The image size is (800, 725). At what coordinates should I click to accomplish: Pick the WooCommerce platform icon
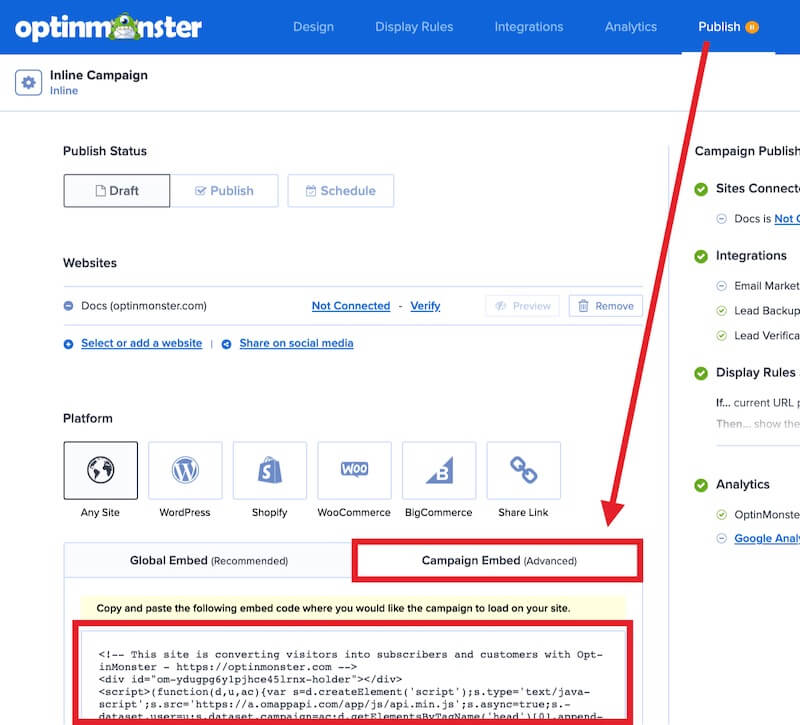point(353,470)
